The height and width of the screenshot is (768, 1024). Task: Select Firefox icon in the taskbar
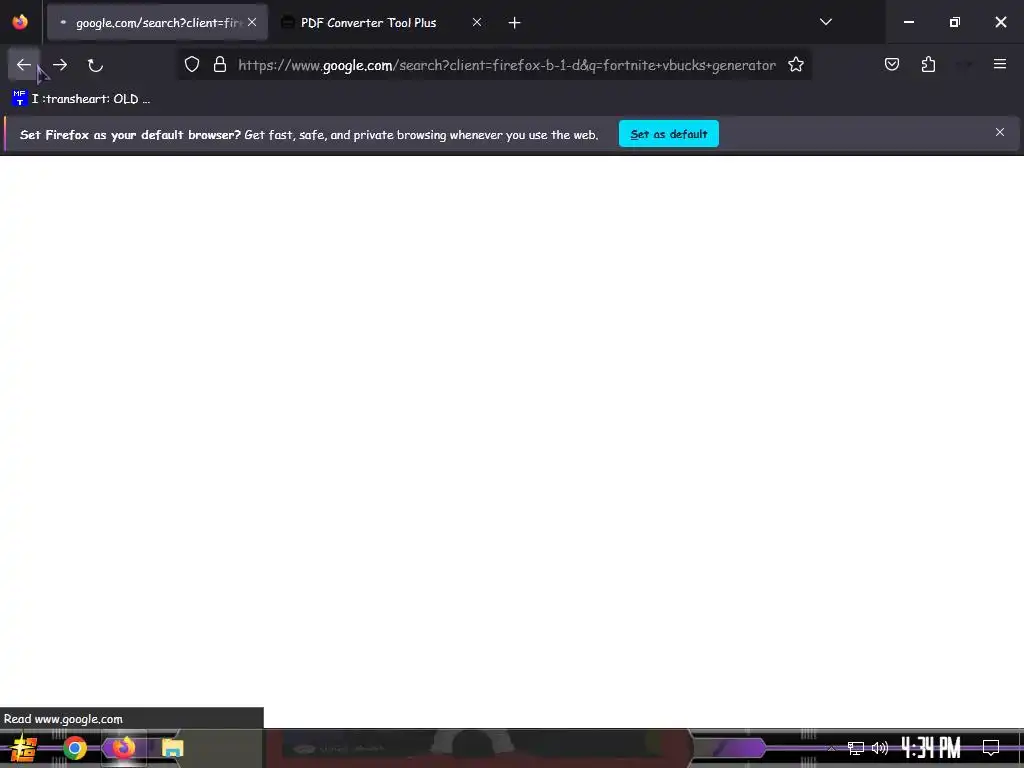124,748
